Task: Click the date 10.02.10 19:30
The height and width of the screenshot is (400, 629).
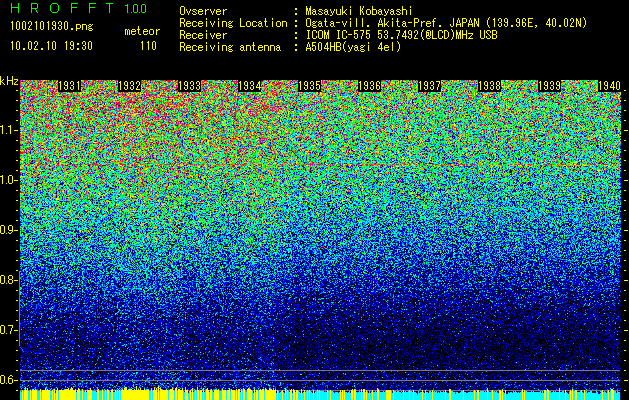Action: point(51,46)
